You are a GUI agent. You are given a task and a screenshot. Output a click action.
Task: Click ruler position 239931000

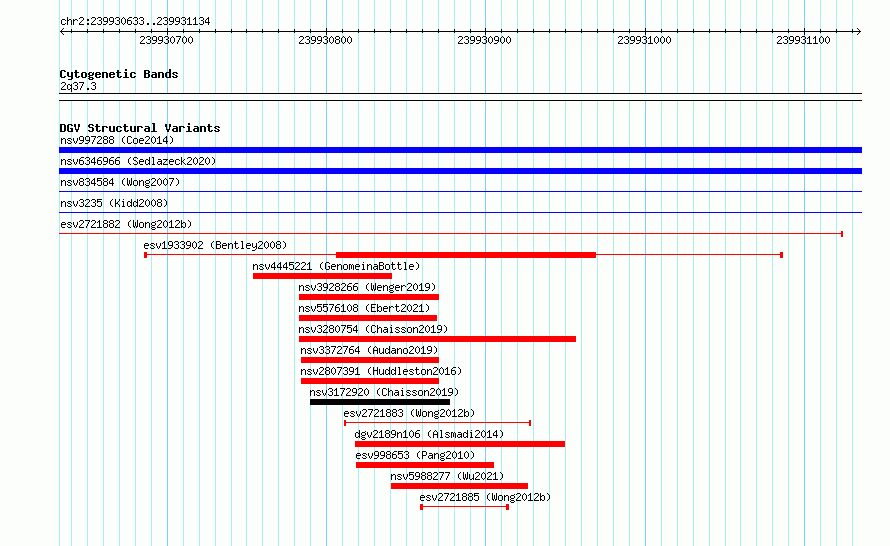coord(644,40)
